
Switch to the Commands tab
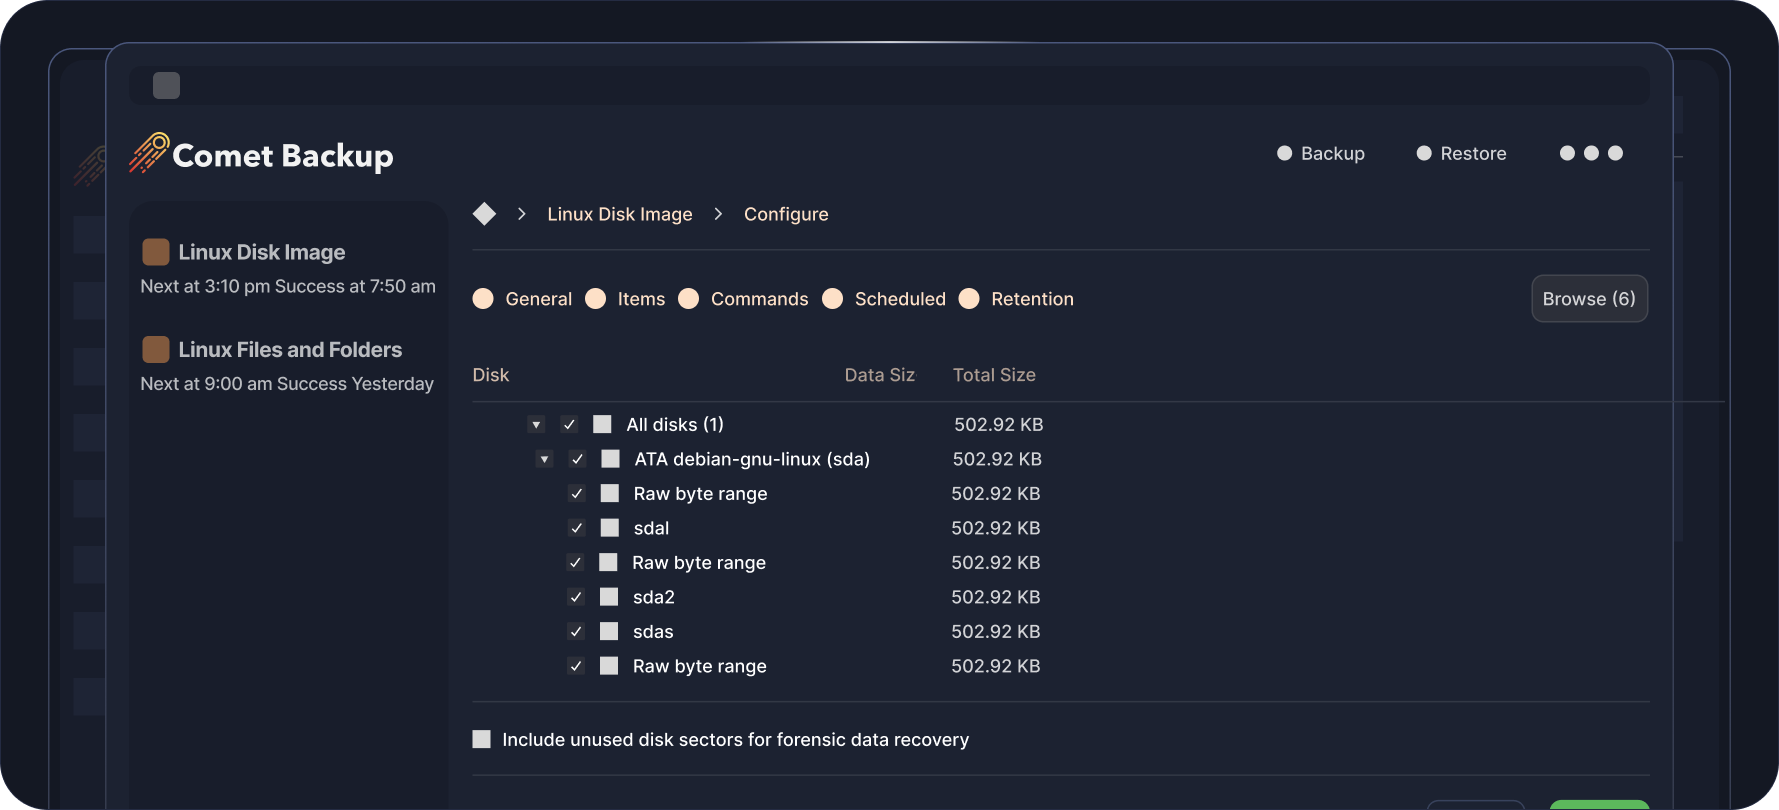[x=758, y=299]
